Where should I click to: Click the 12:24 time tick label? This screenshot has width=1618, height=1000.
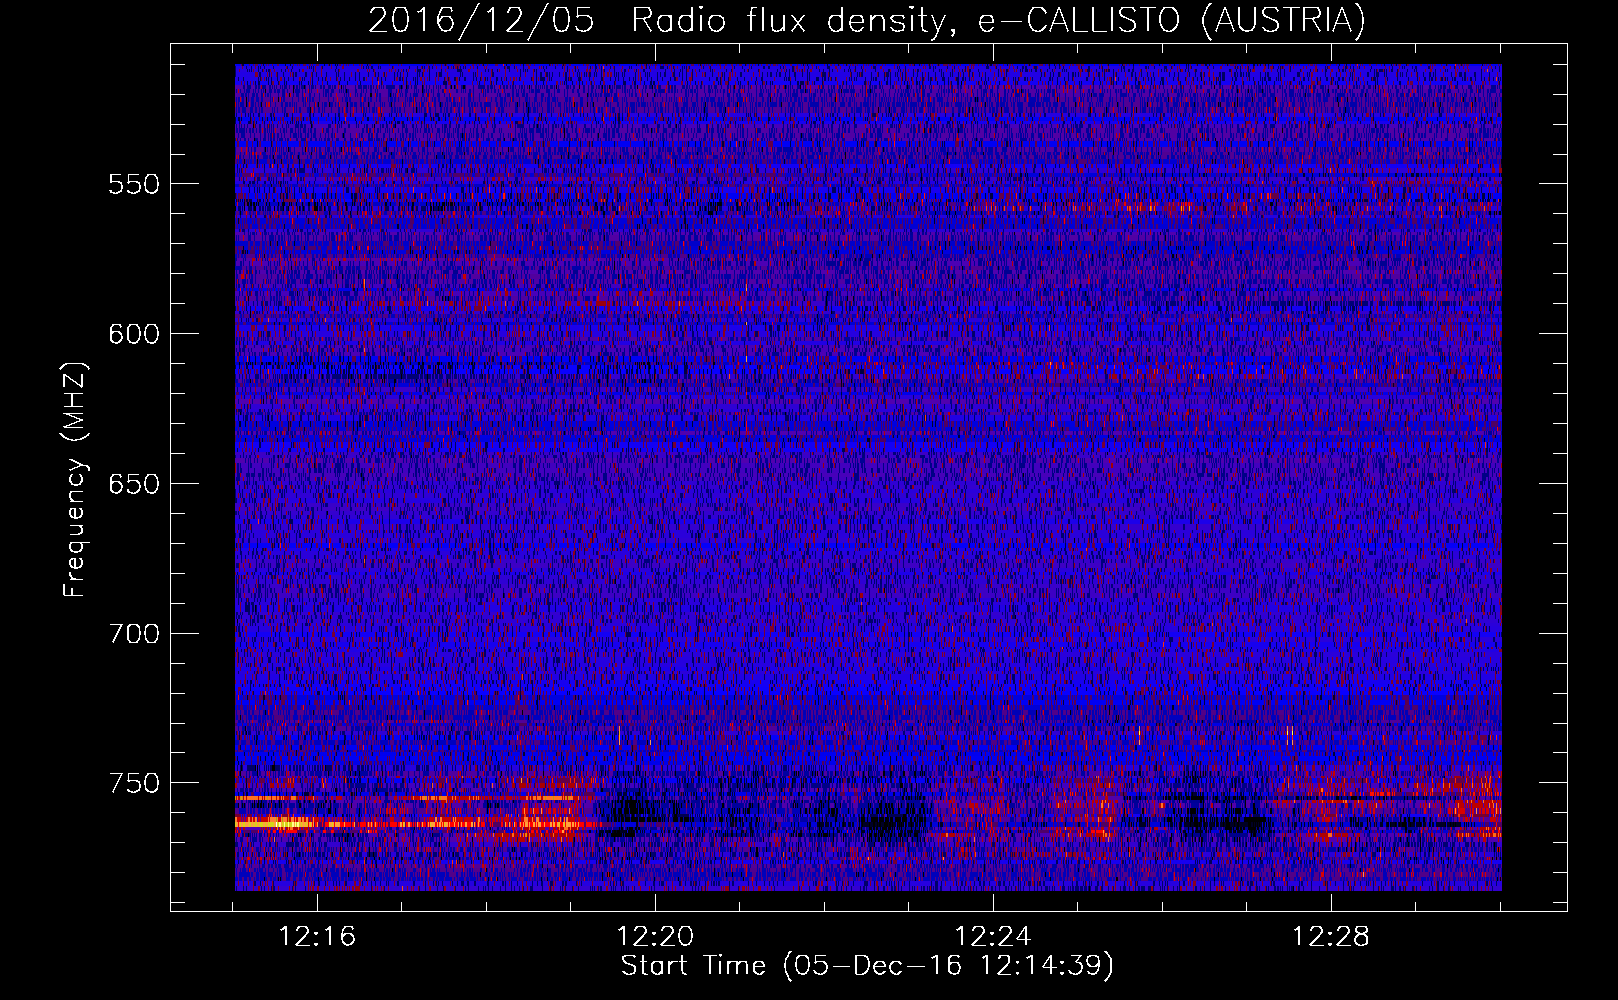pos(993,937)
